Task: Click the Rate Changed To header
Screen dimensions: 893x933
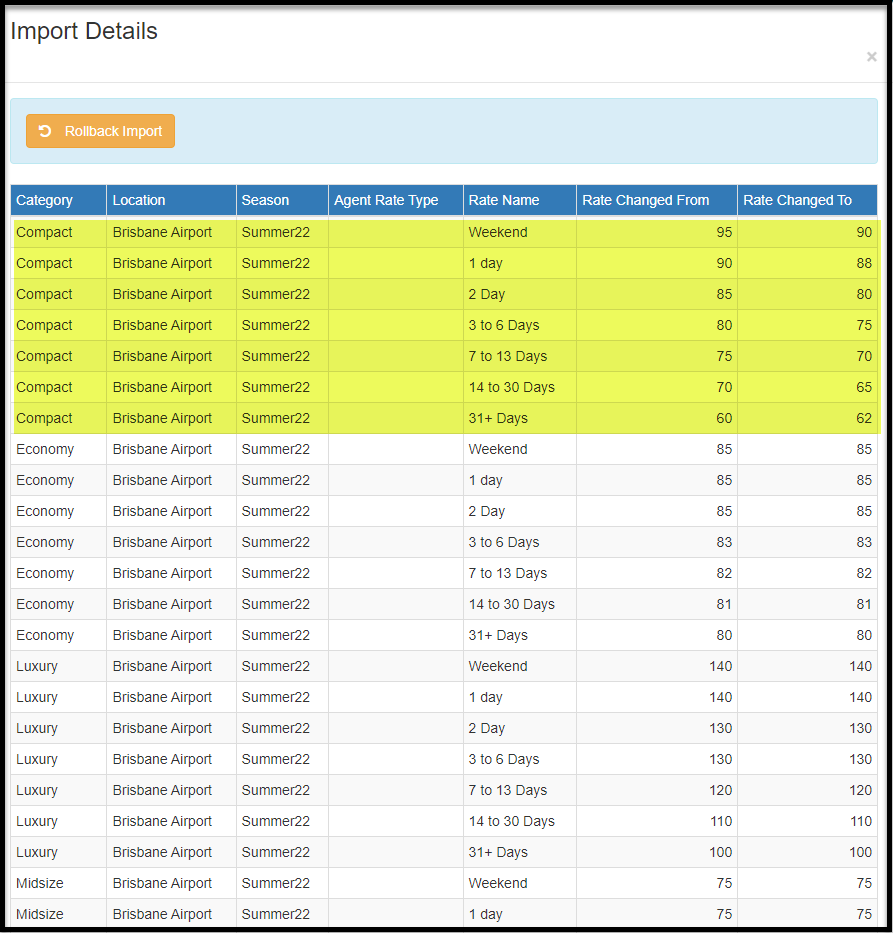Action: [x=807, y=200]
